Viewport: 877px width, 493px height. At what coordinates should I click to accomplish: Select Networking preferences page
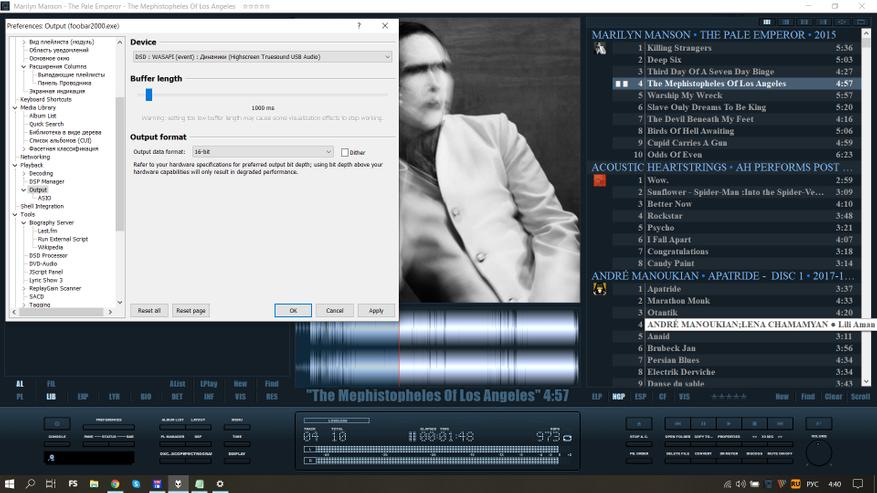click(x=35, y=157)
